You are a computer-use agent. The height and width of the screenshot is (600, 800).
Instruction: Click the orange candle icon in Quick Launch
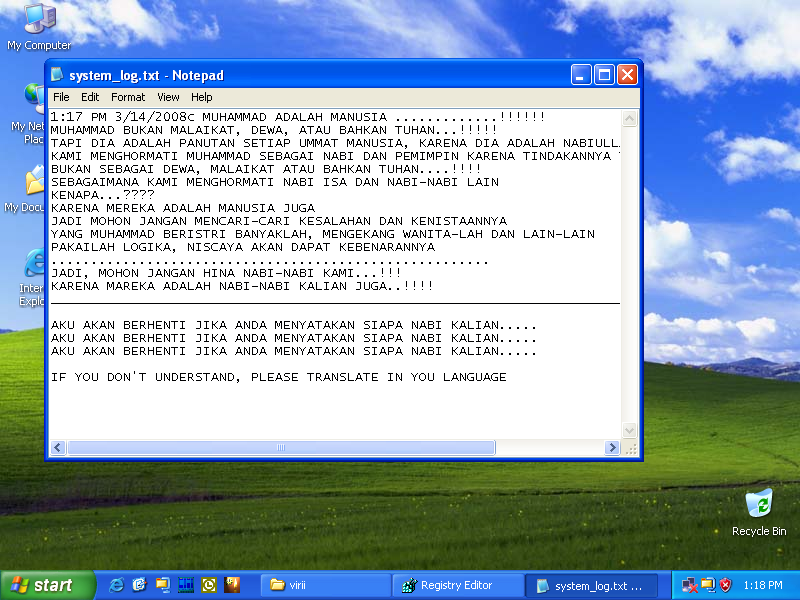[x=232, y=585]
